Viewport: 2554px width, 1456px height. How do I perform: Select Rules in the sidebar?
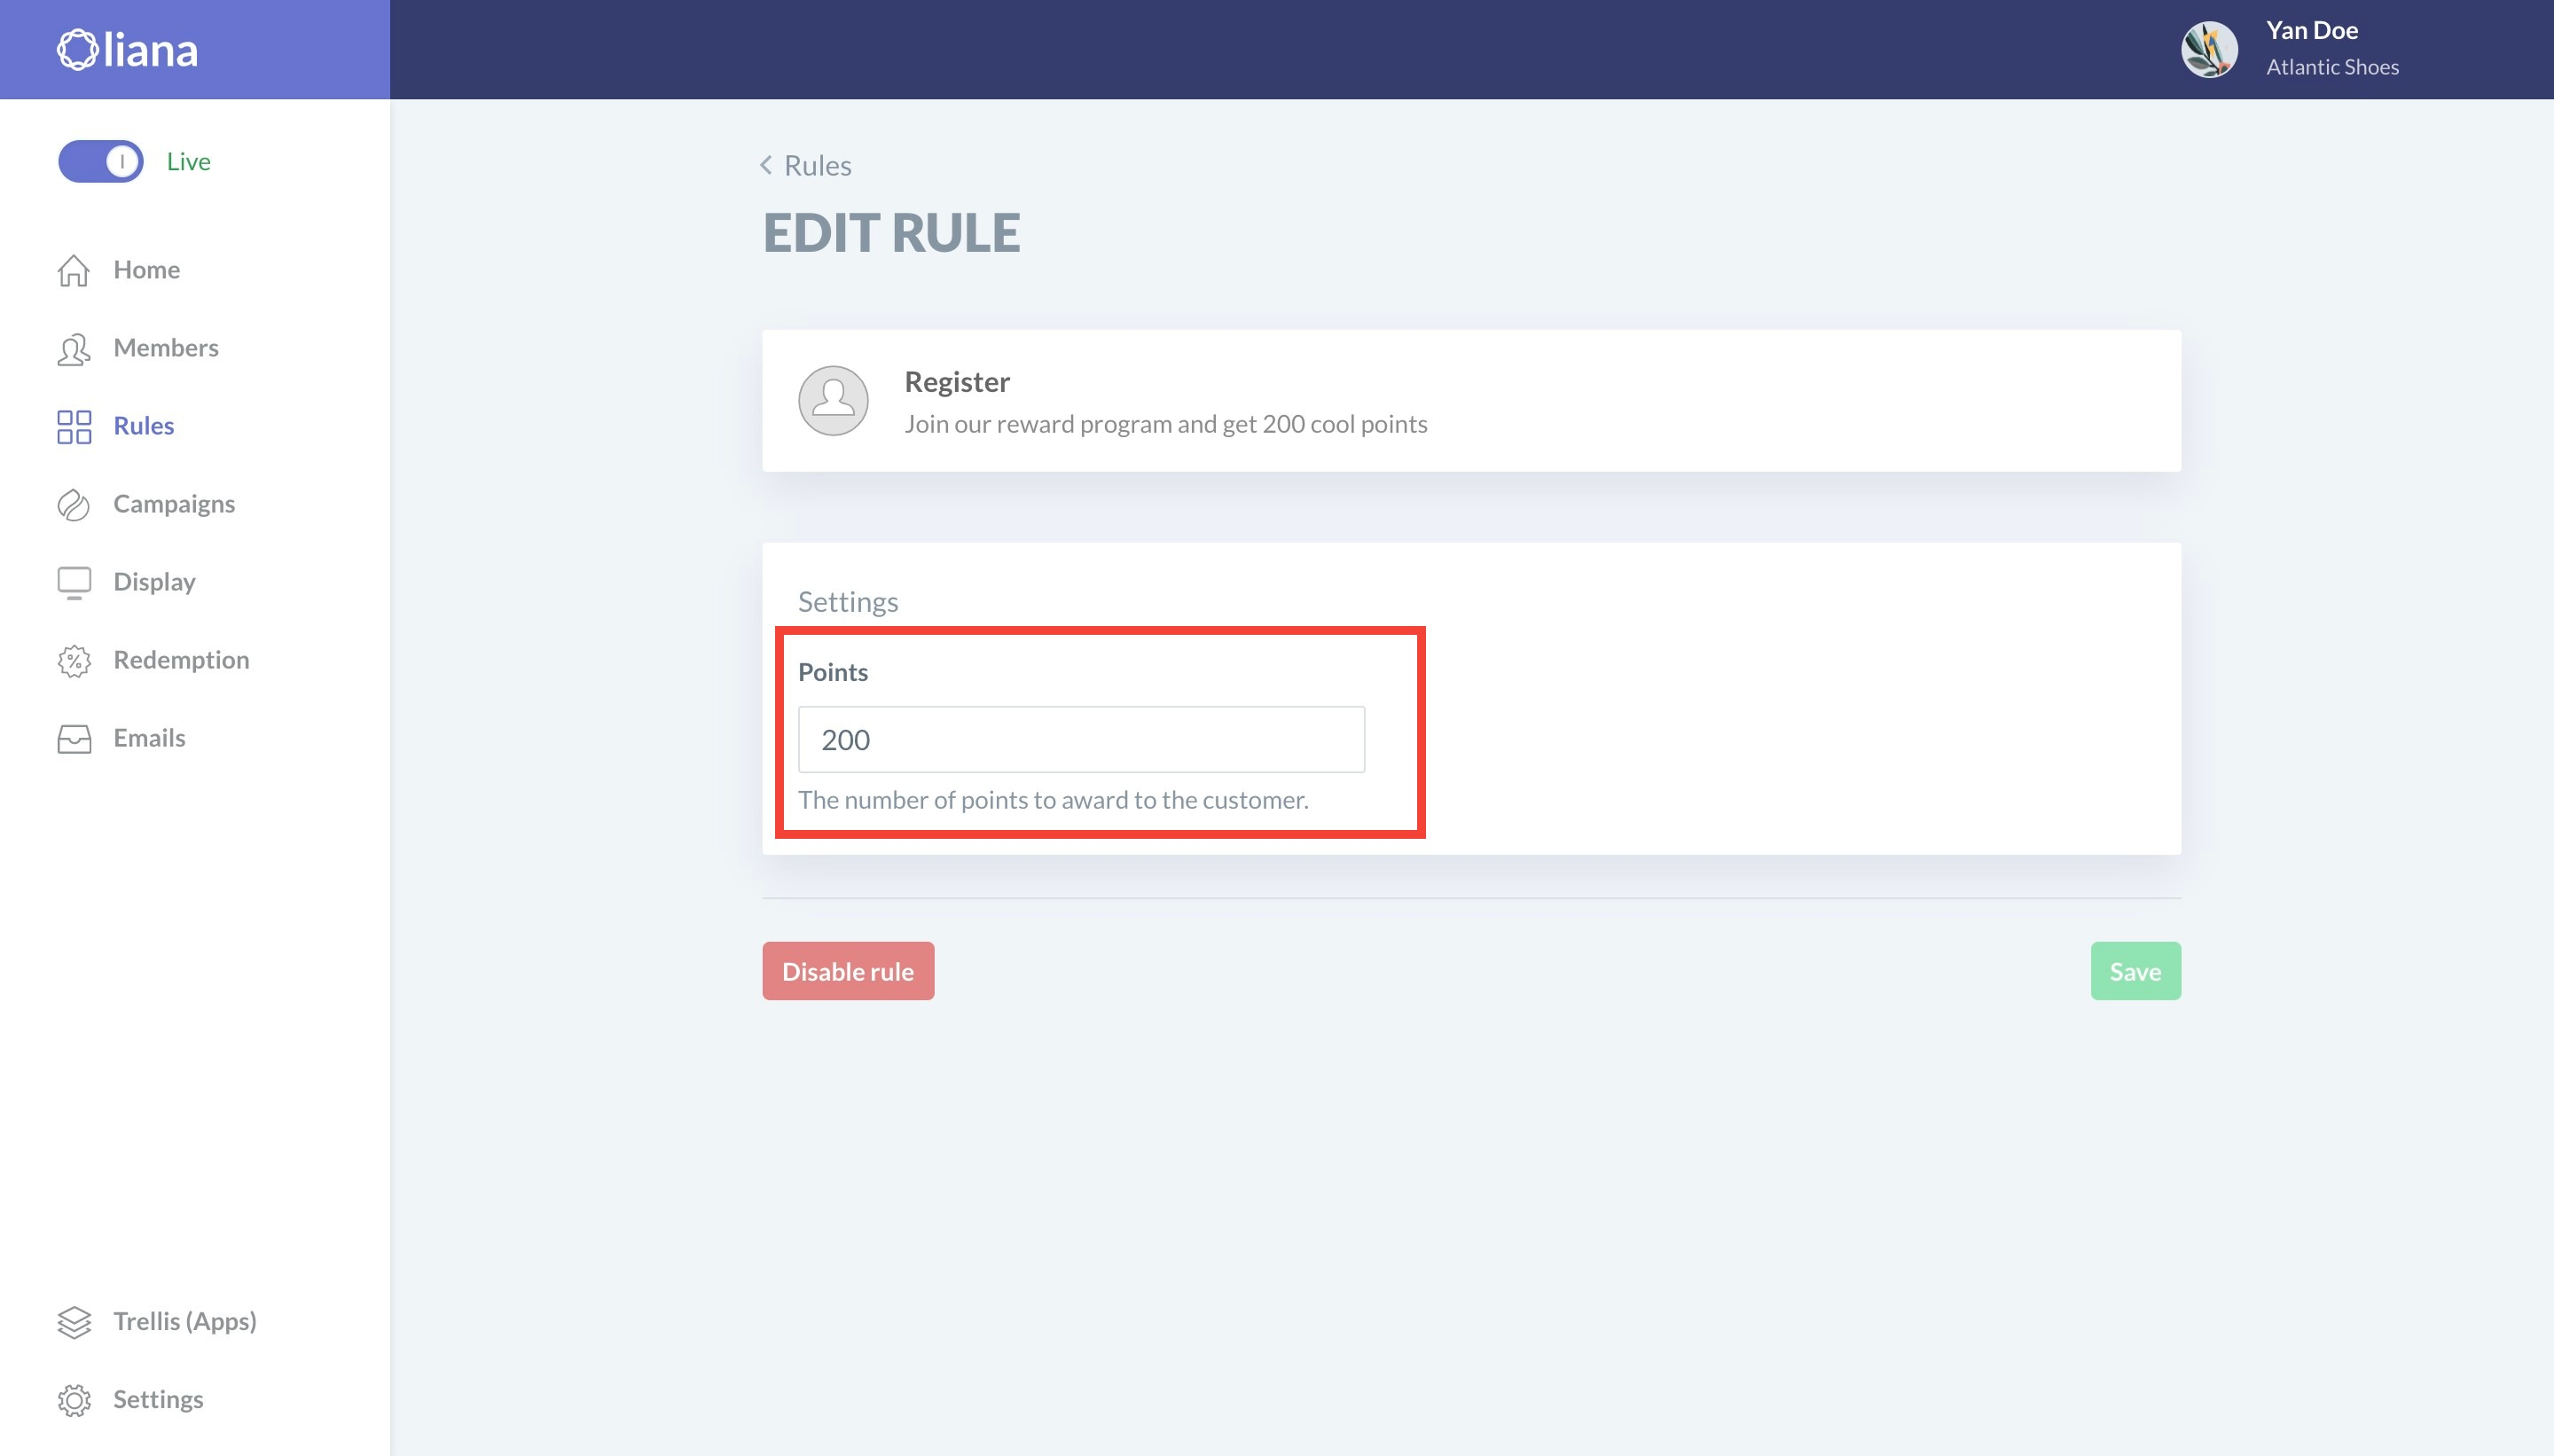[x=144, y=426]
